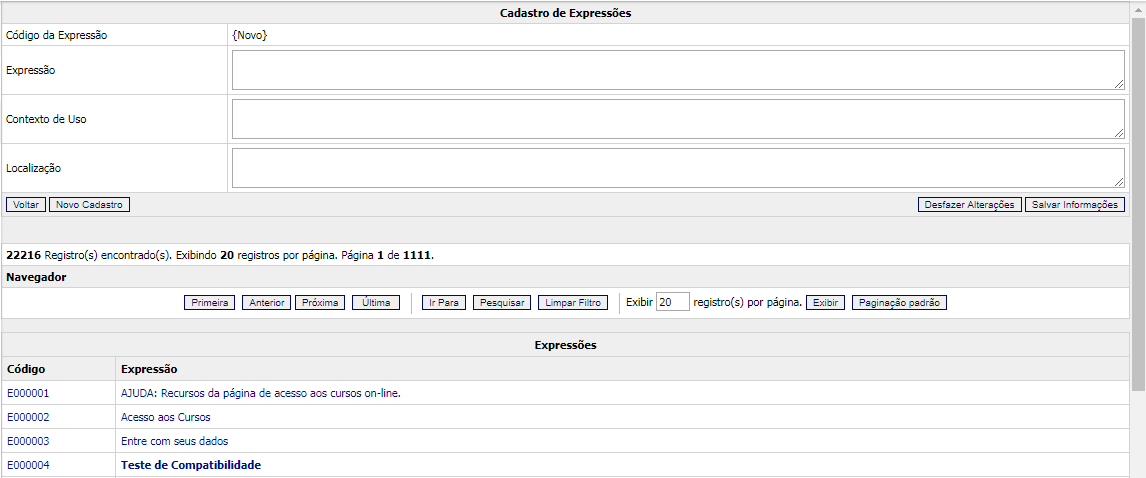Image resolution: width=1146 pixels, height=478 pixels.
Task: Go to Primeira page
Action: [x=210, y=303]
